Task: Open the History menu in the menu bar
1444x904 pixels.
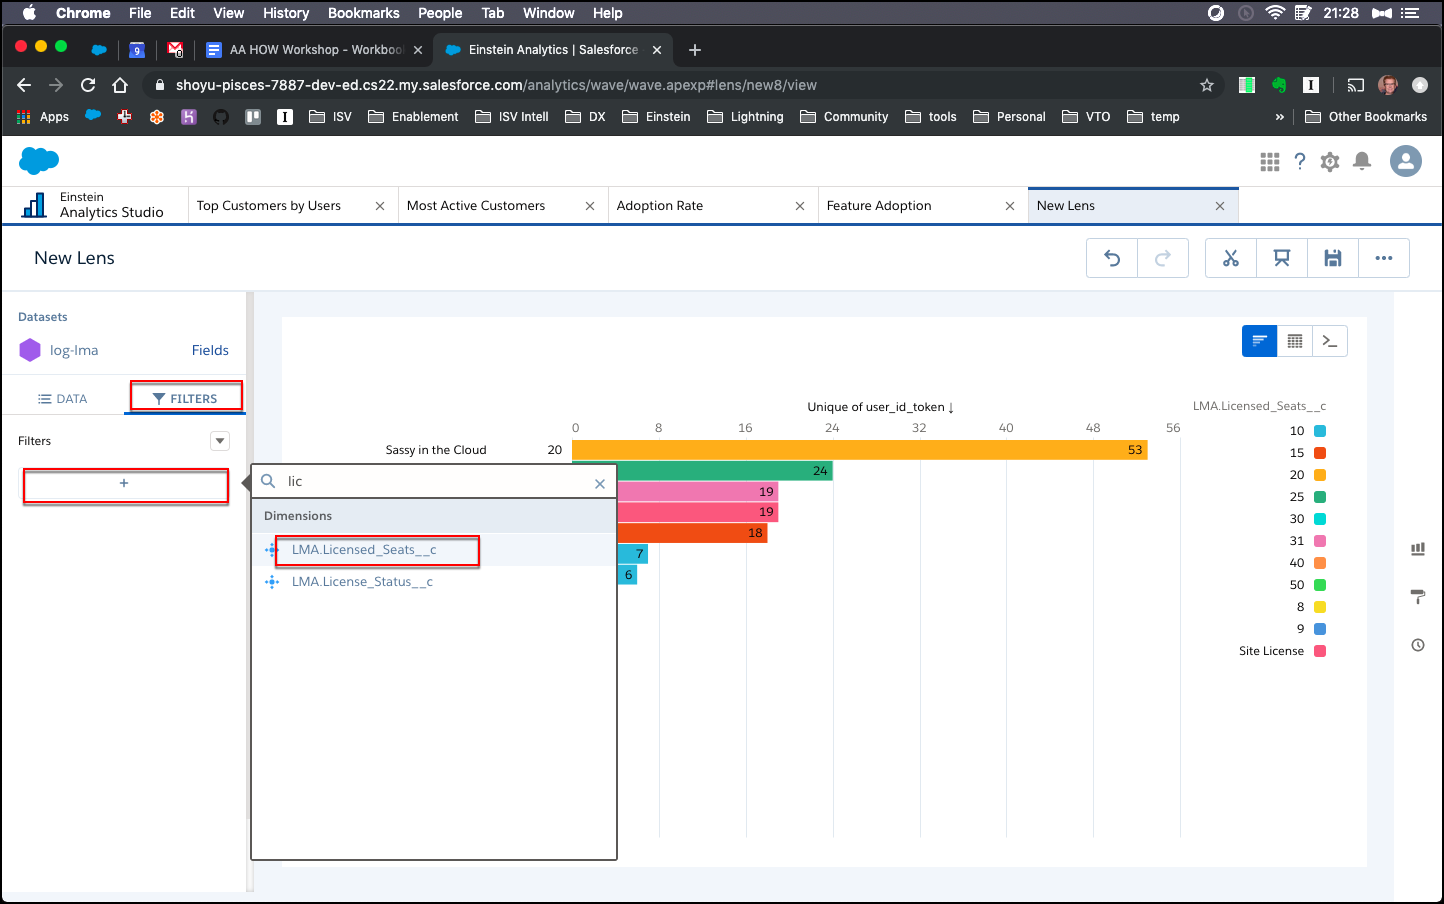Action: pos(286,13)
